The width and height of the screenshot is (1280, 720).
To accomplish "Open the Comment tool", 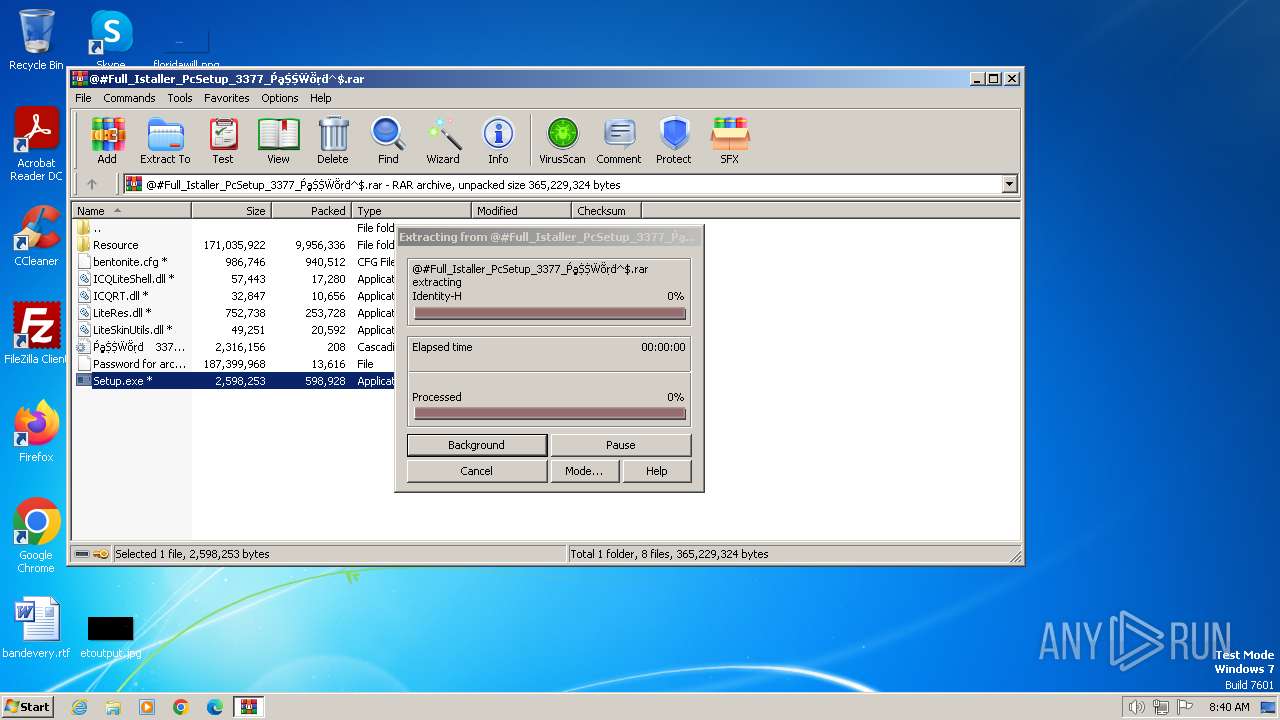I will pyautogui.click(x=619, y=140).
